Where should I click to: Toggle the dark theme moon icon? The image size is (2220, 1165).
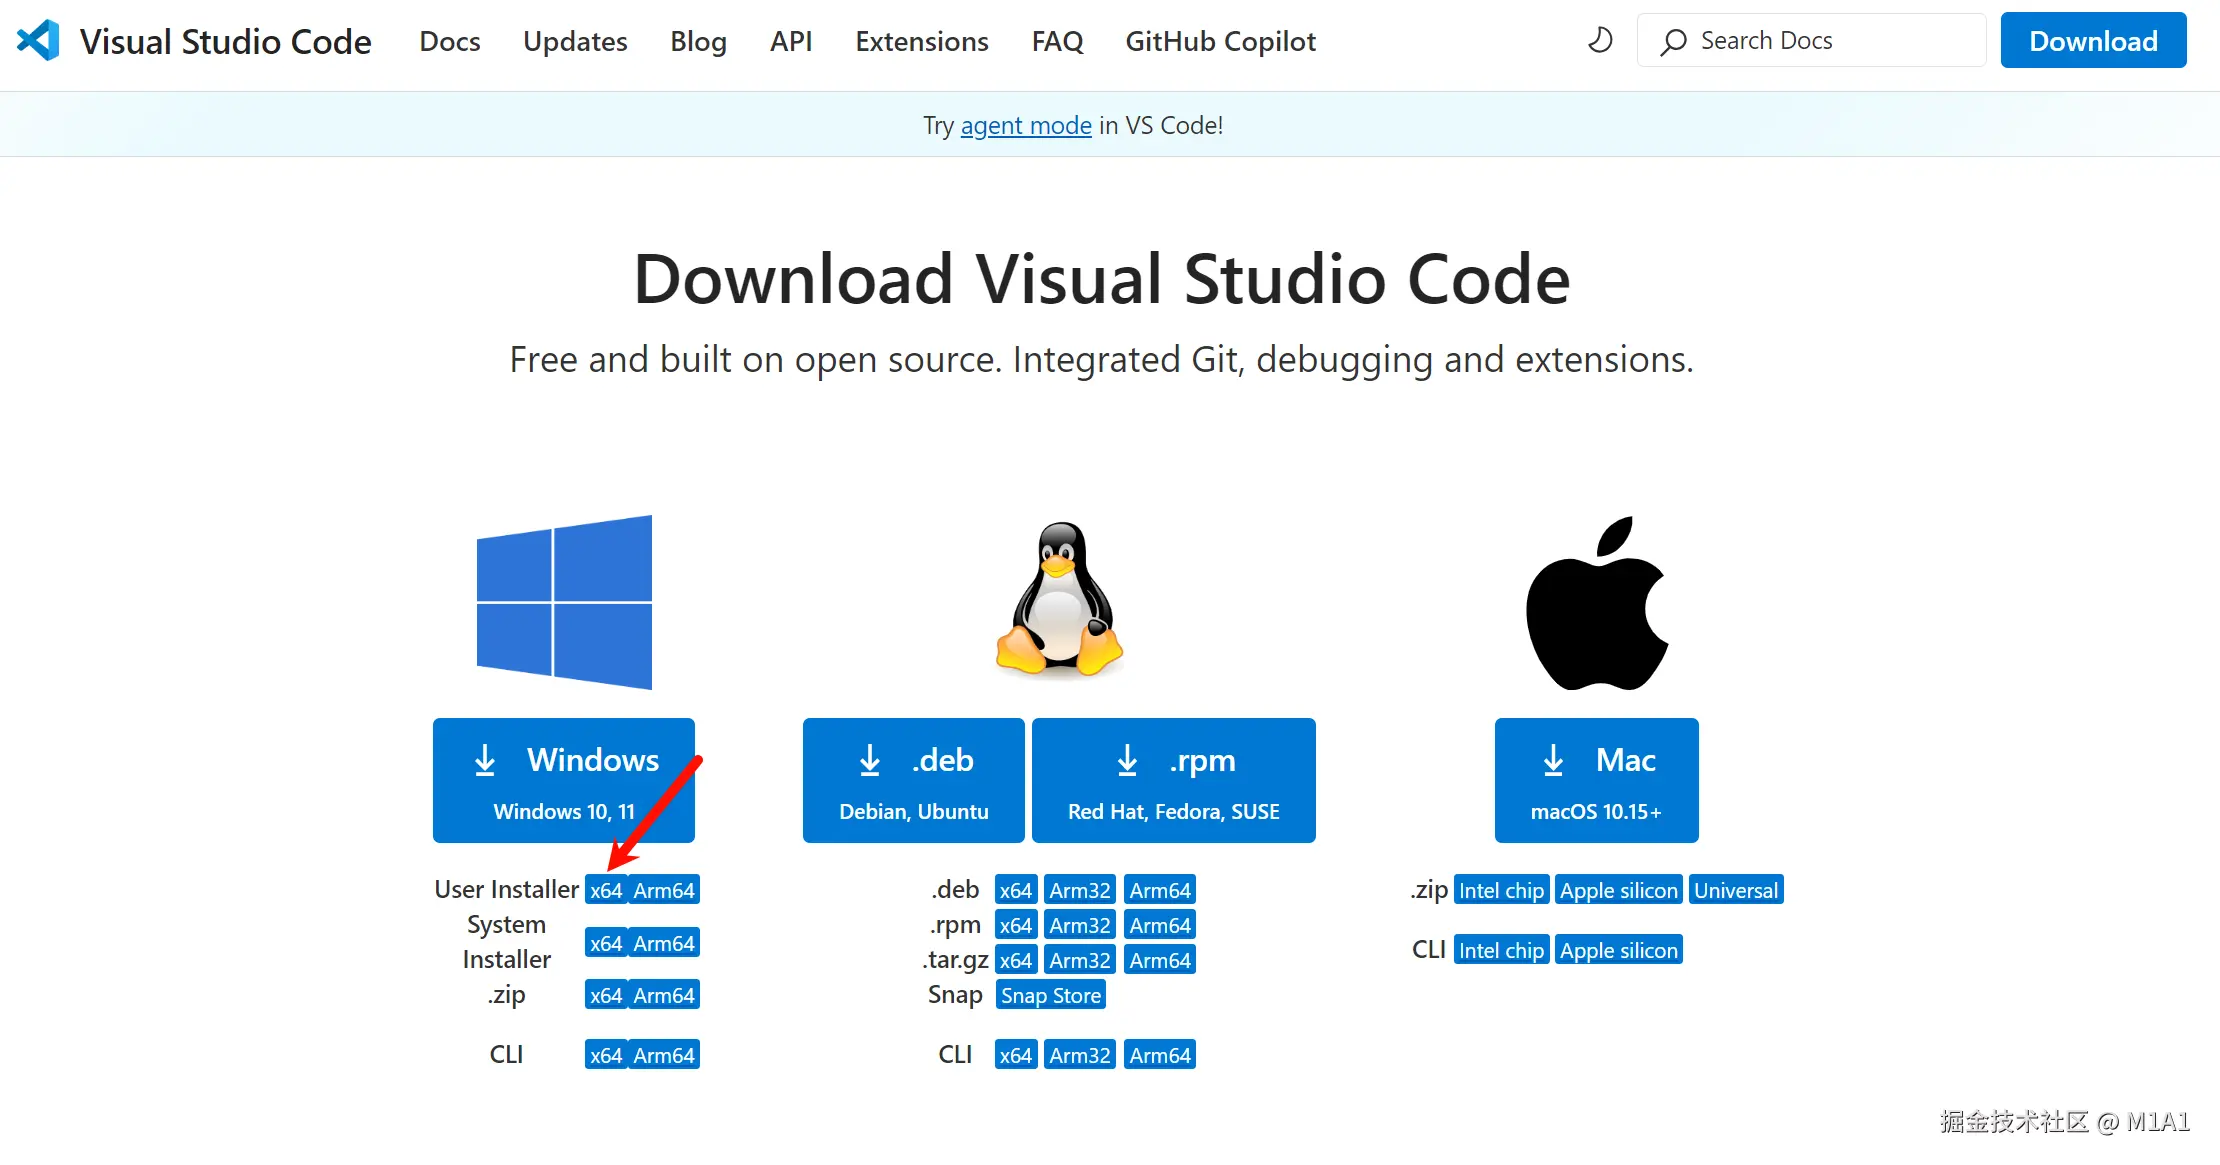point(1600,41)
